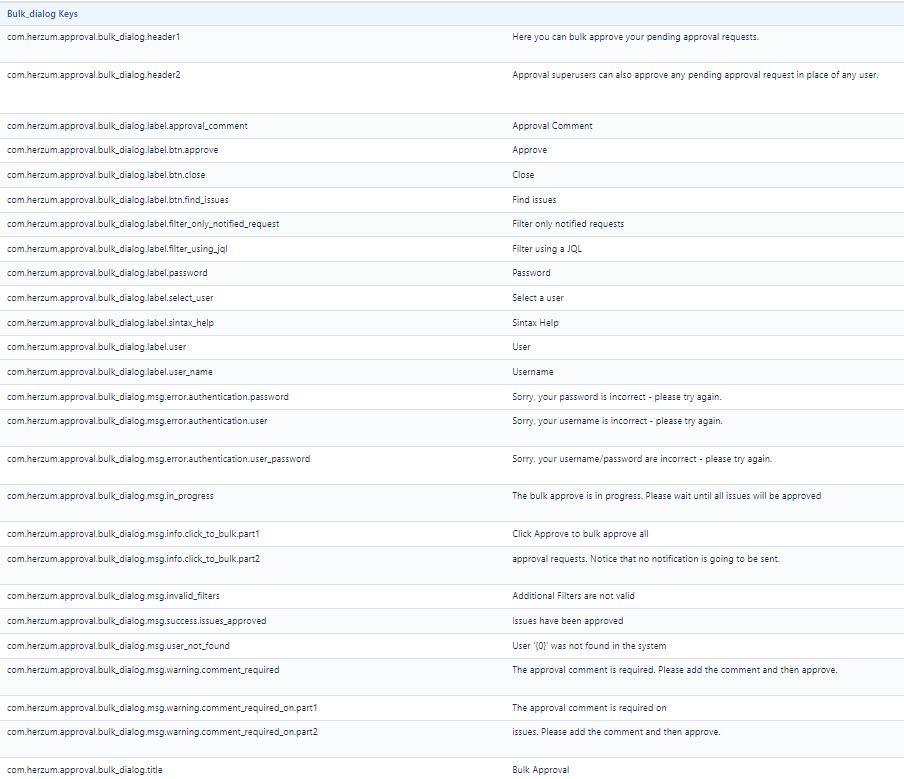Image resolution: width=904 pixels, height=779 pixels.
Task: Click the msg.error.authentication.user_password key
Action: click(x=158, y=459)
